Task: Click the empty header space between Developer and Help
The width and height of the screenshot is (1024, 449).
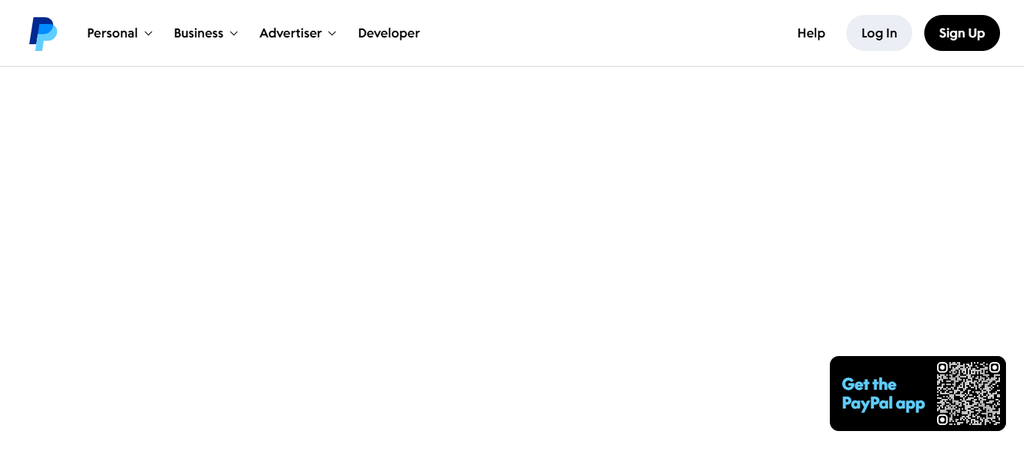Action: tap(607, 33)
